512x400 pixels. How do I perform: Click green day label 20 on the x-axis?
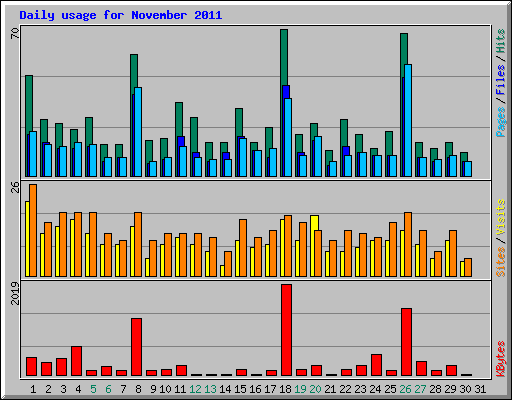[x=315, y=389]
